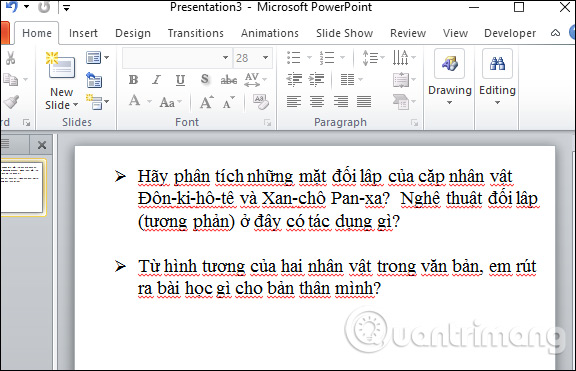Open Character Spacing AV menu
Image resolution: width=576 pixels, height=371 pixels.
pyautogui.click(x=256, y=80)
